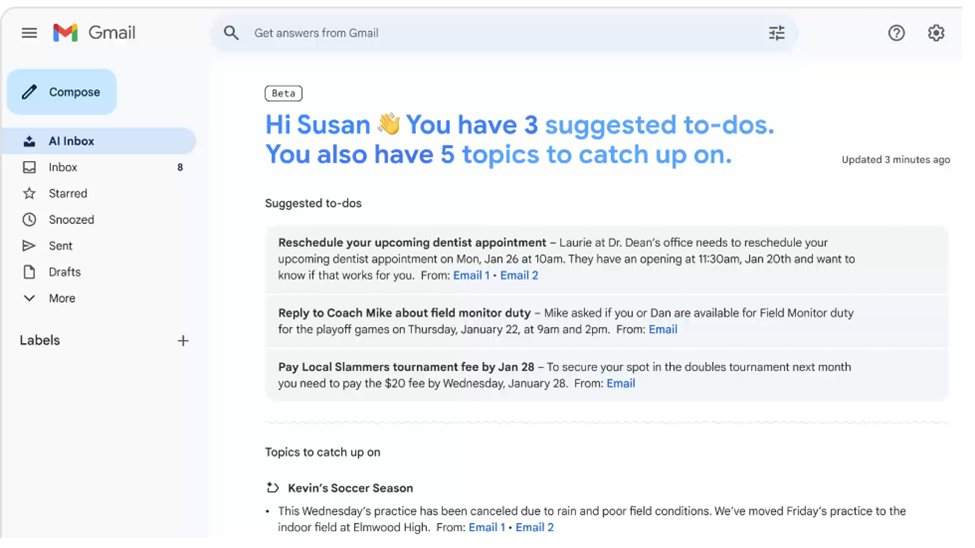Open Email link for Local Slammers fee
The width and height of the screenshot is (975, 548).
click(621, 384)
